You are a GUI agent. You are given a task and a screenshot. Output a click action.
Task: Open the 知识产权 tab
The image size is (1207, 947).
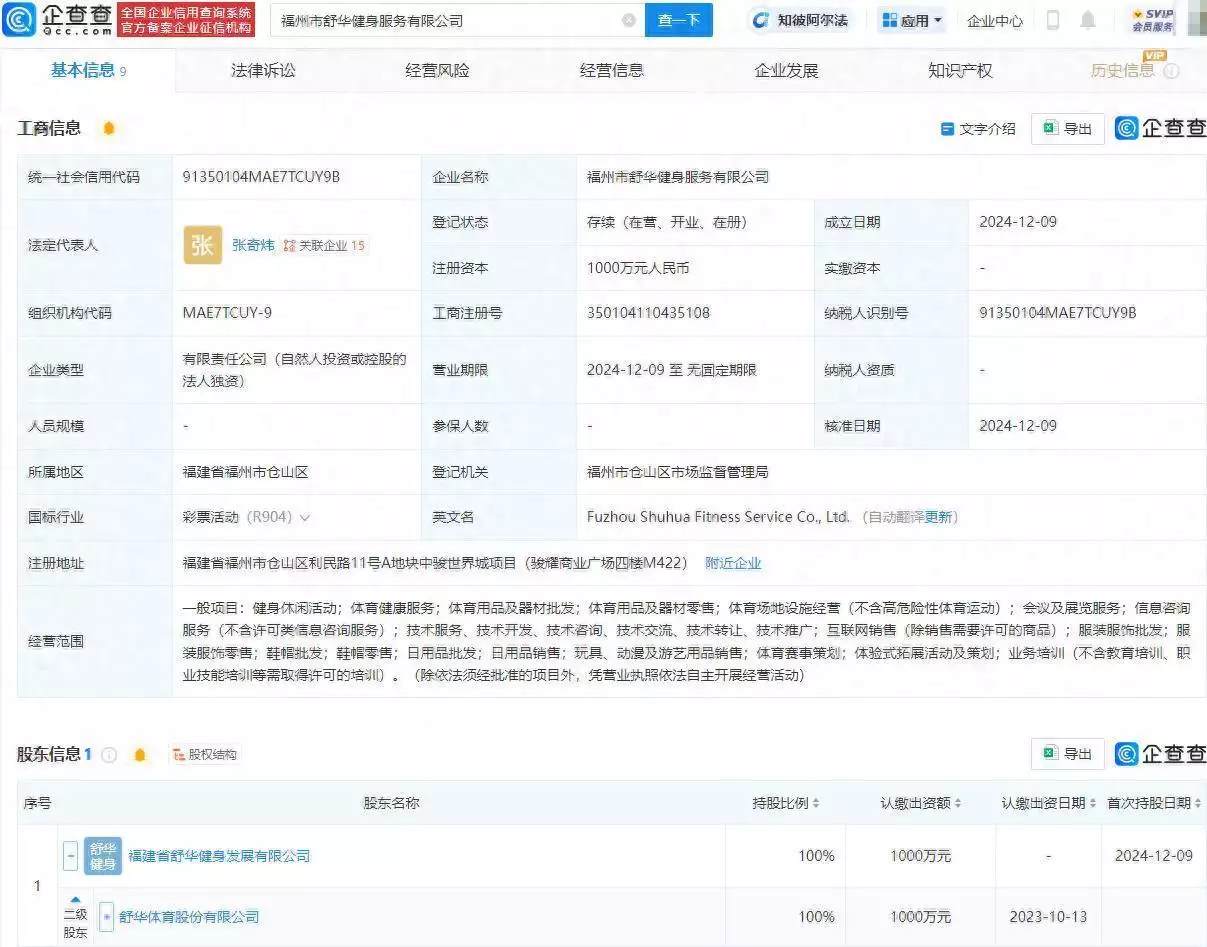click(x=960, y=71)
